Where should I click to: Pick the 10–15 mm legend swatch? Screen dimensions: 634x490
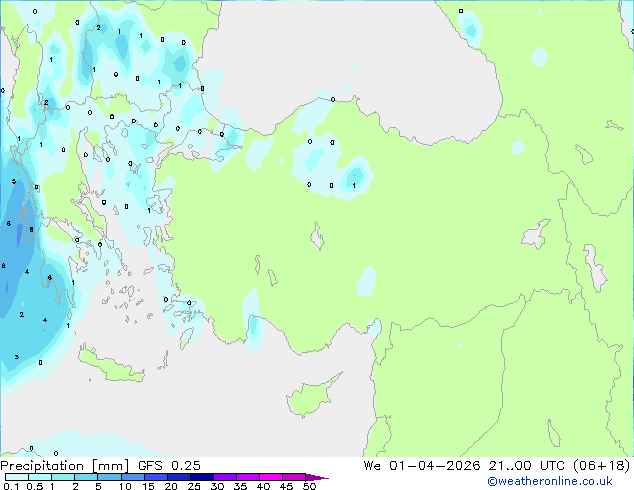tap(132, 477)
